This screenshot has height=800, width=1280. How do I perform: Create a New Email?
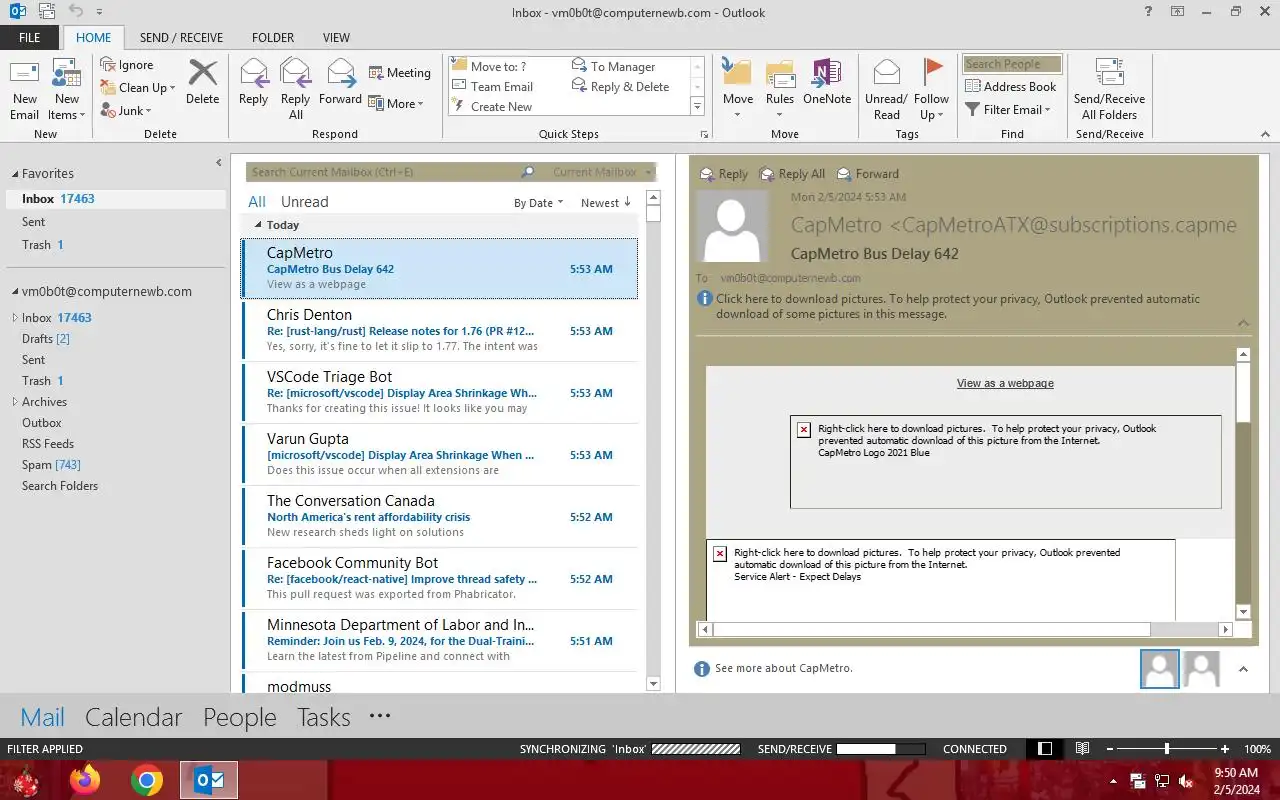tap(24, 89)
